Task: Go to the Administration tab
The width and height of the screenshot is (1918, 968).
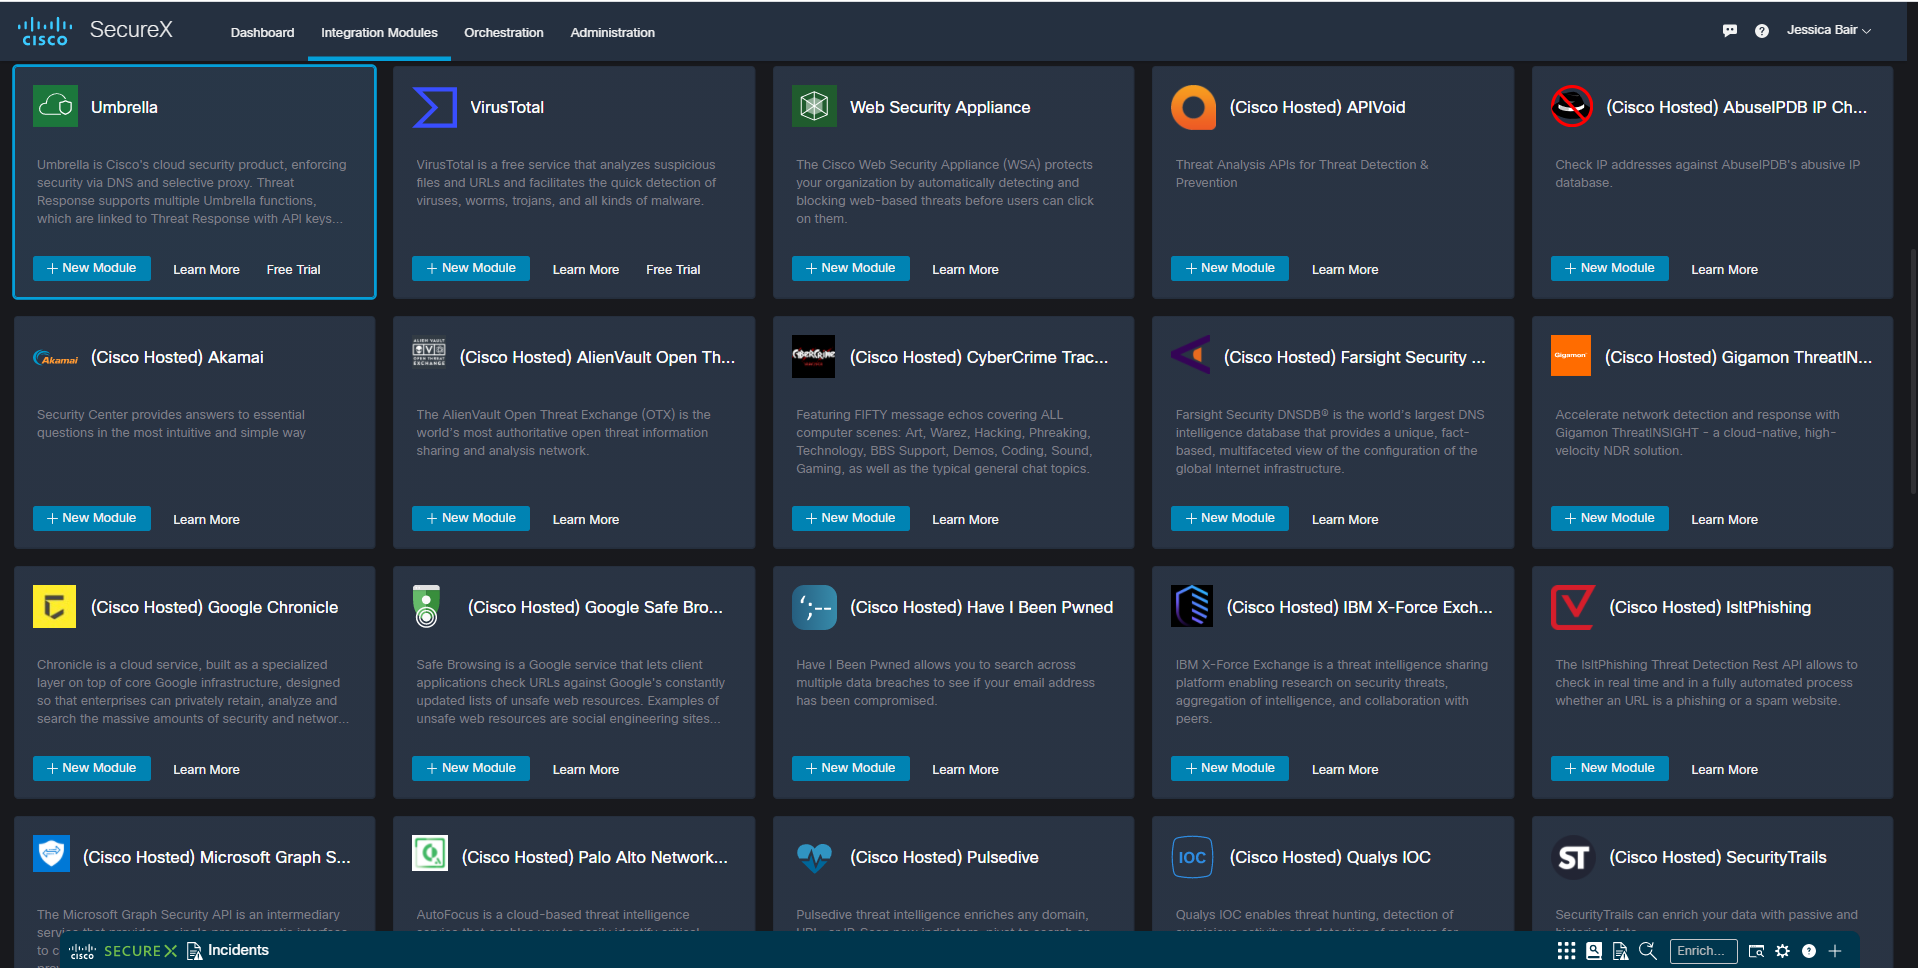Action: 612,32
